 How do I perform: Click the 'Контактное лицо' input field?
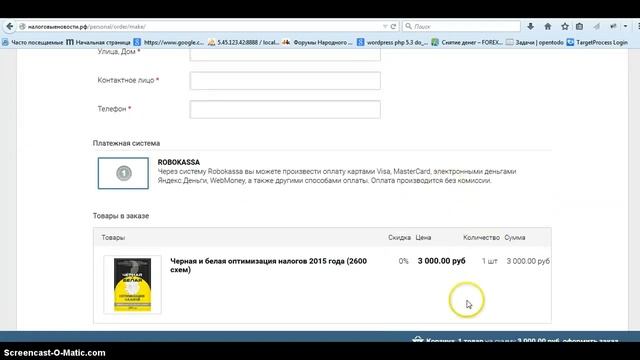point(285,81)
